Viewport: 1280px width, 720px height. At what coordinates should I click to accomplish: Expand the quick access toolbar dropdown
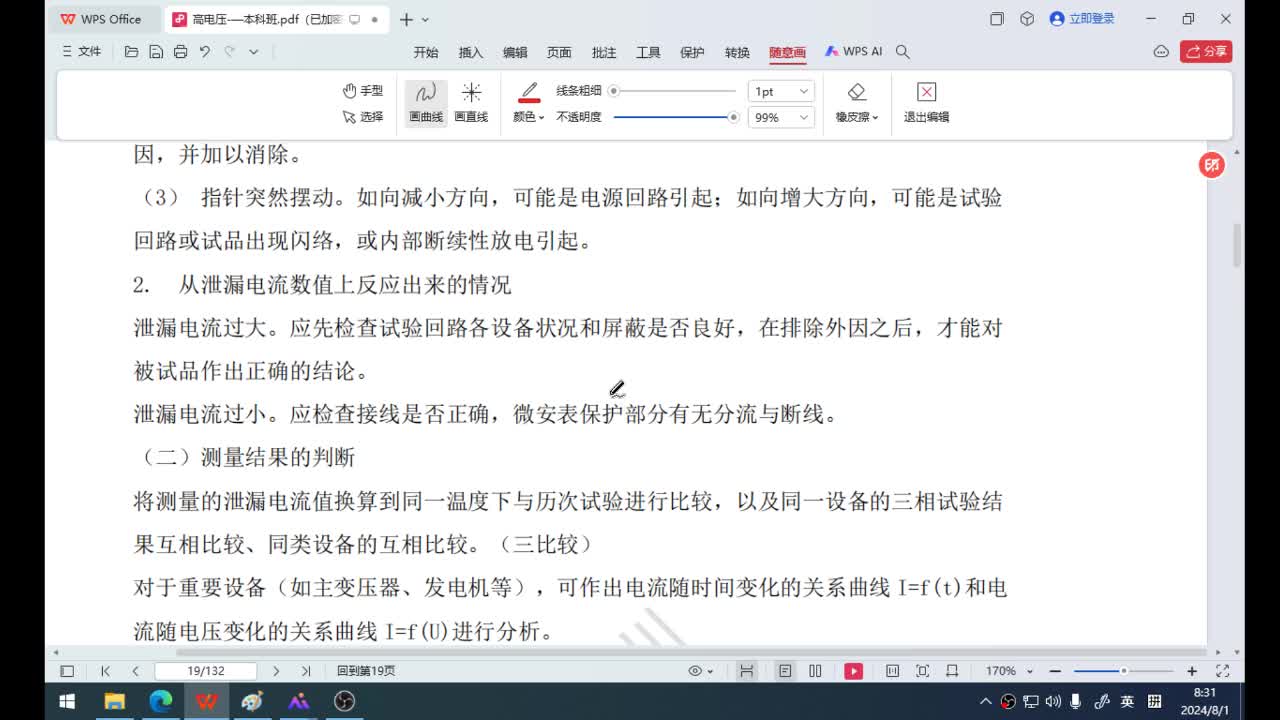[253, 51]
